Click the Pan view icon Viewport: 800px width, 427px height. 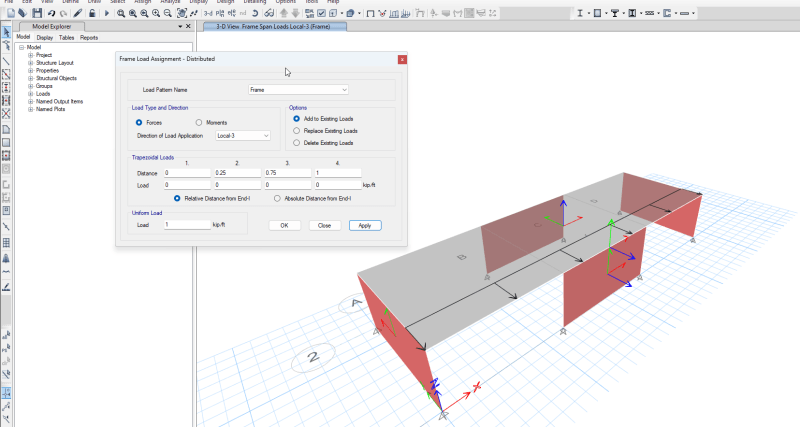point(182,13)
